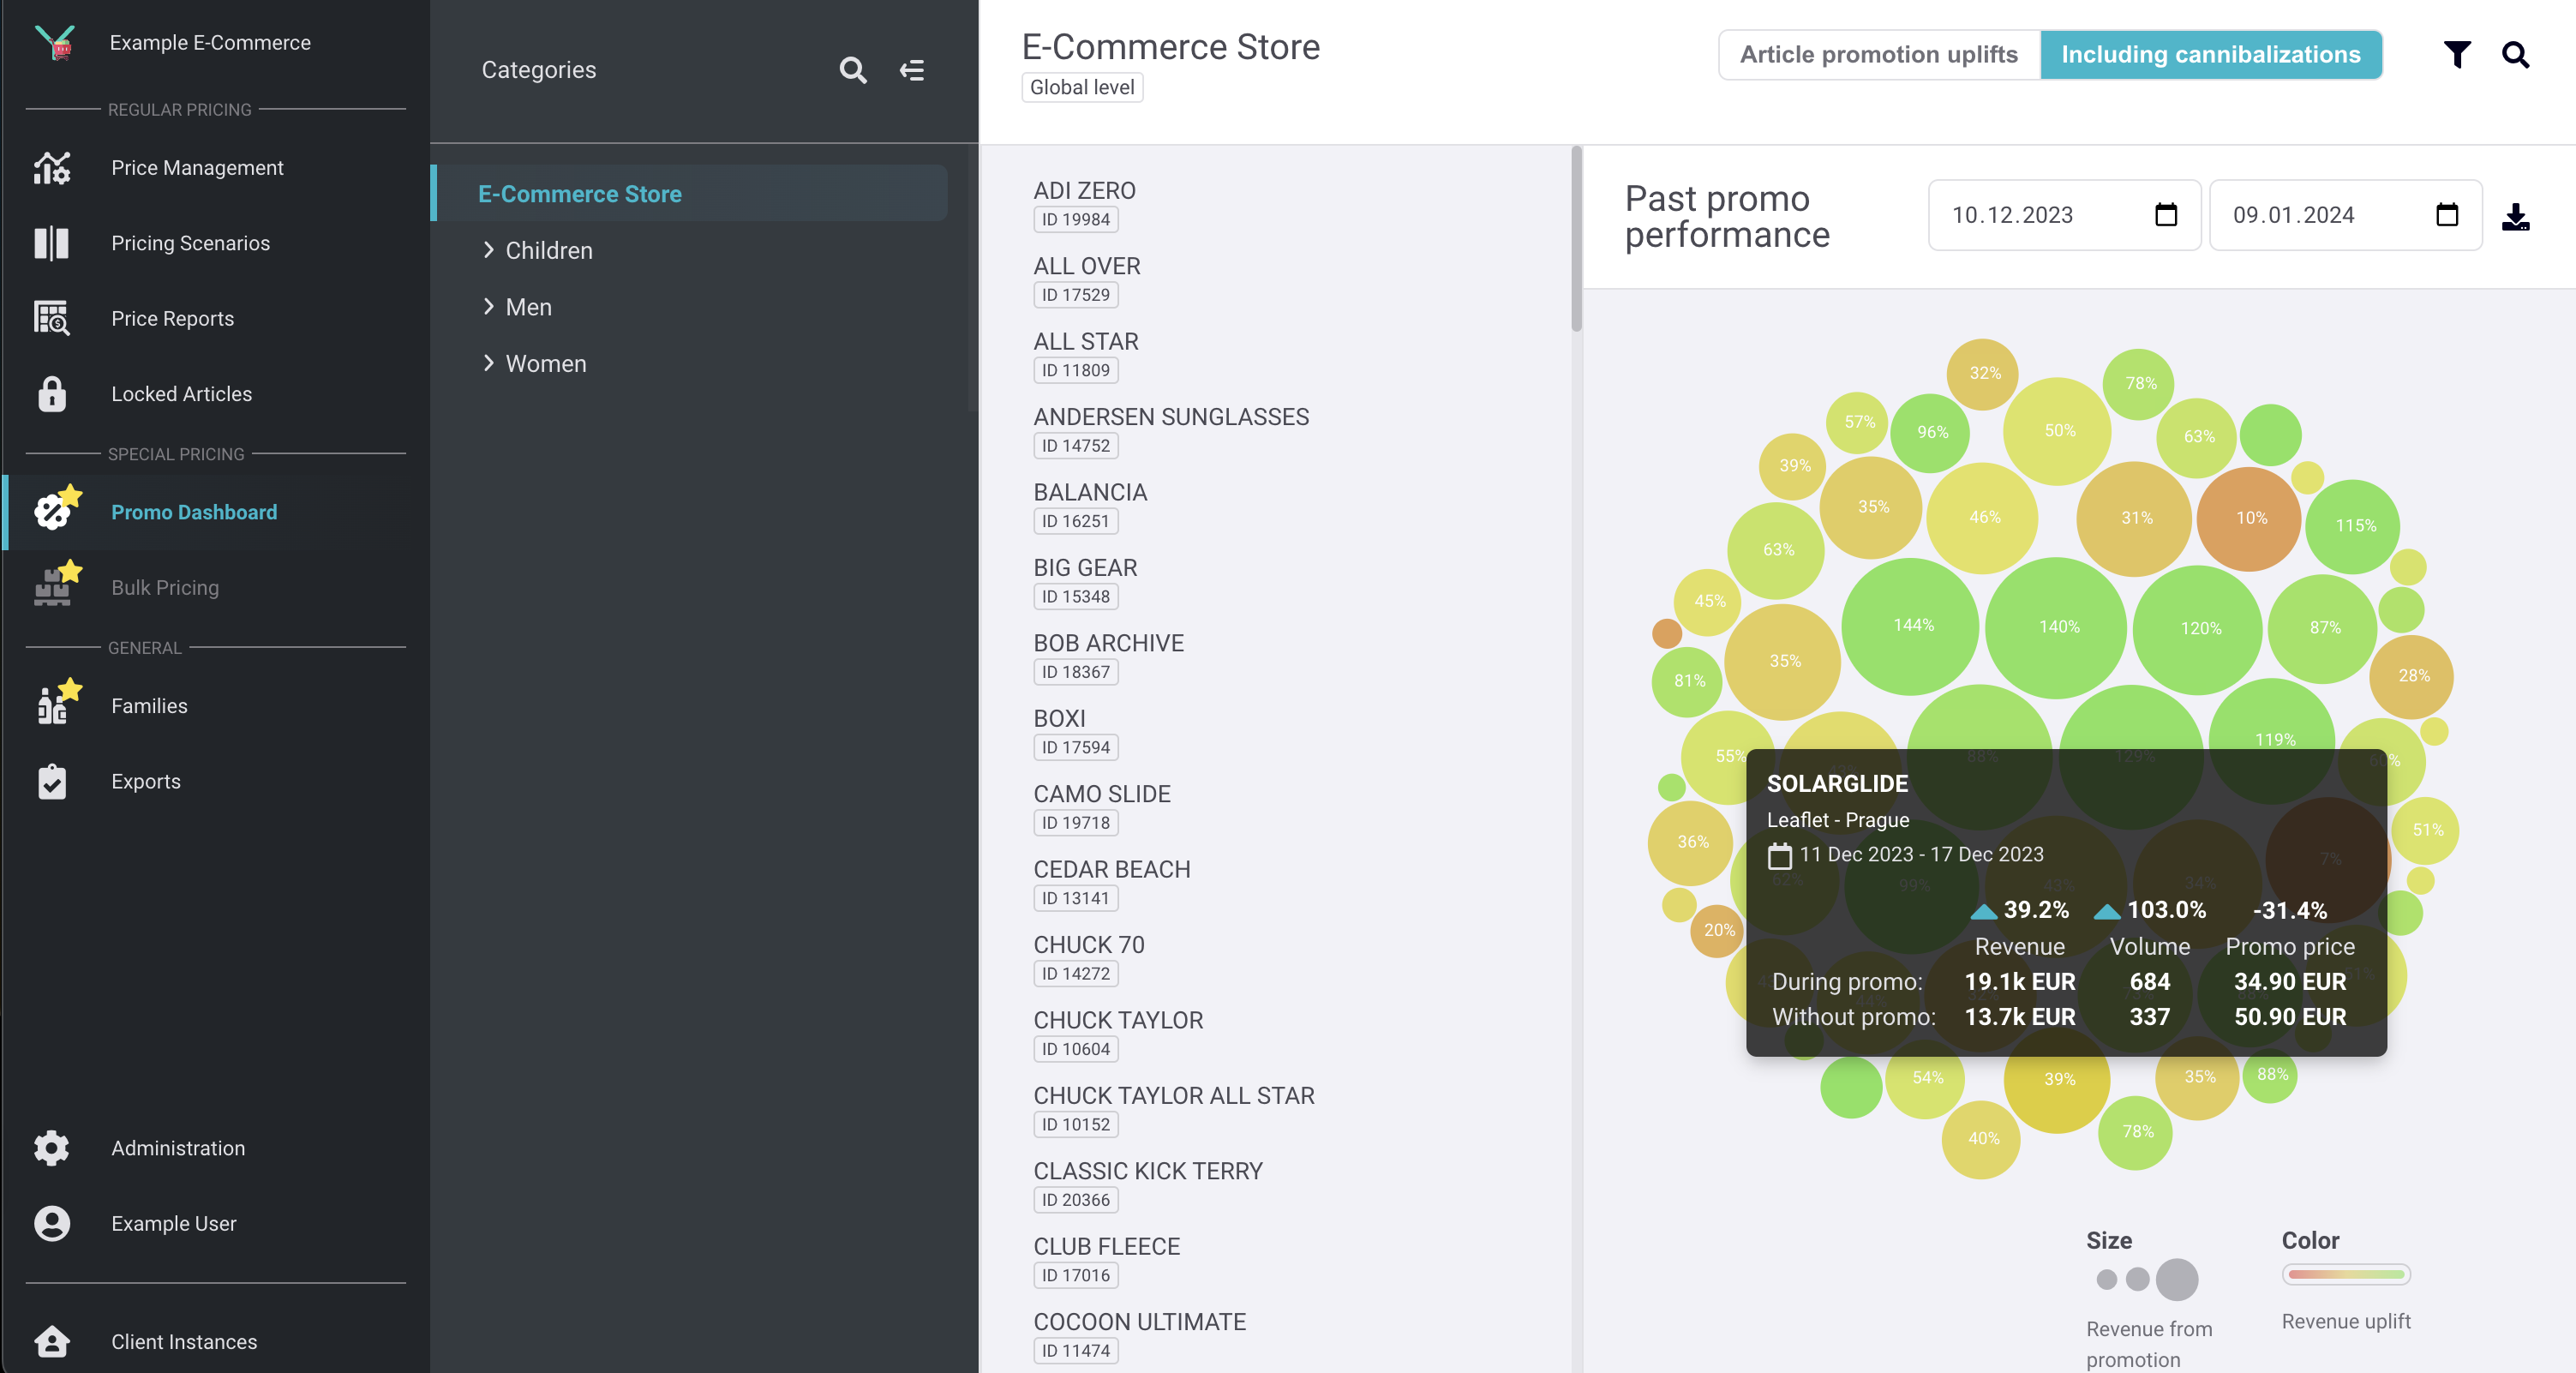Click the Client Instances house icon
This screenshot has height=1373, width=2576.
pyautogui.click(x=52, y=1341)
